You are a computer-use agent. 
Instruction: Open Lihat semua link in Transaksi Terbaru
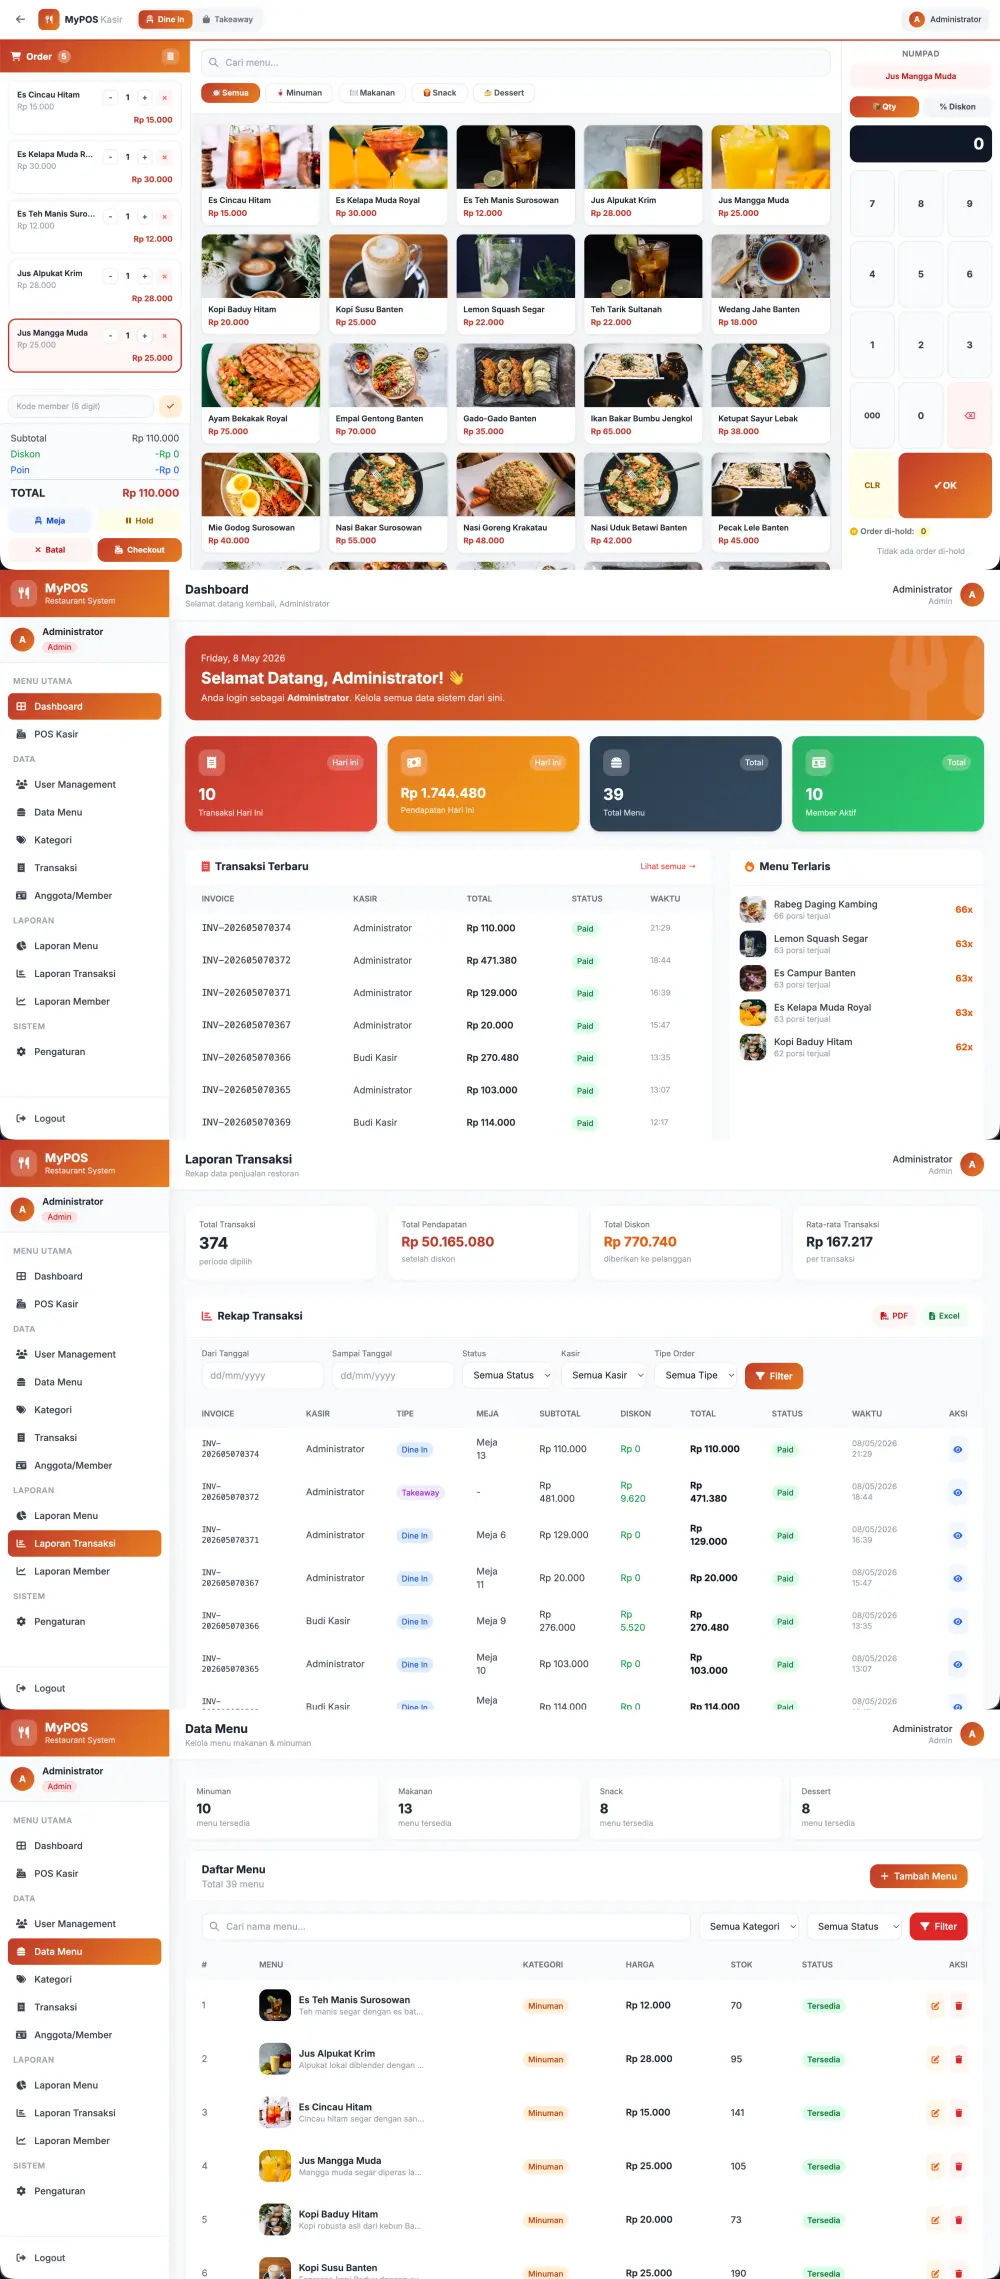tap(668, 866)
